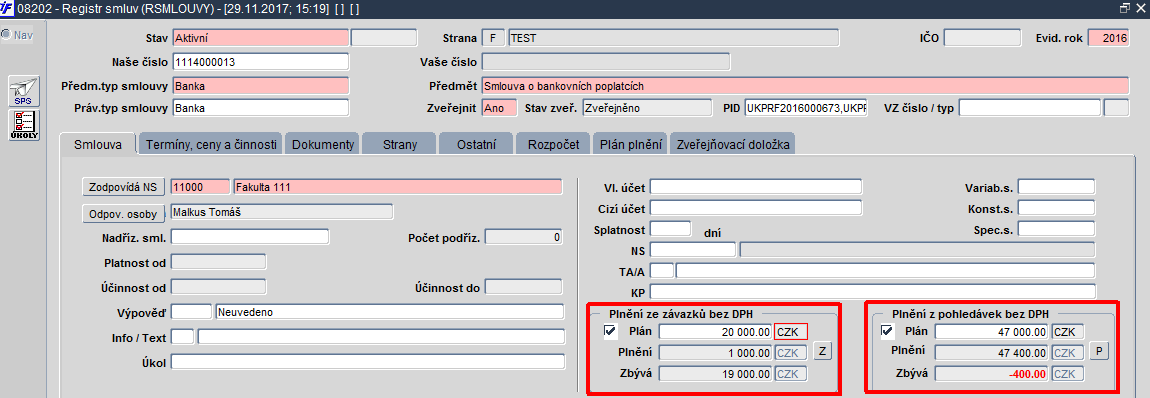Click the application logo in title bar
This screenshot has width=1150, height=398.
(x=7, y=9)
